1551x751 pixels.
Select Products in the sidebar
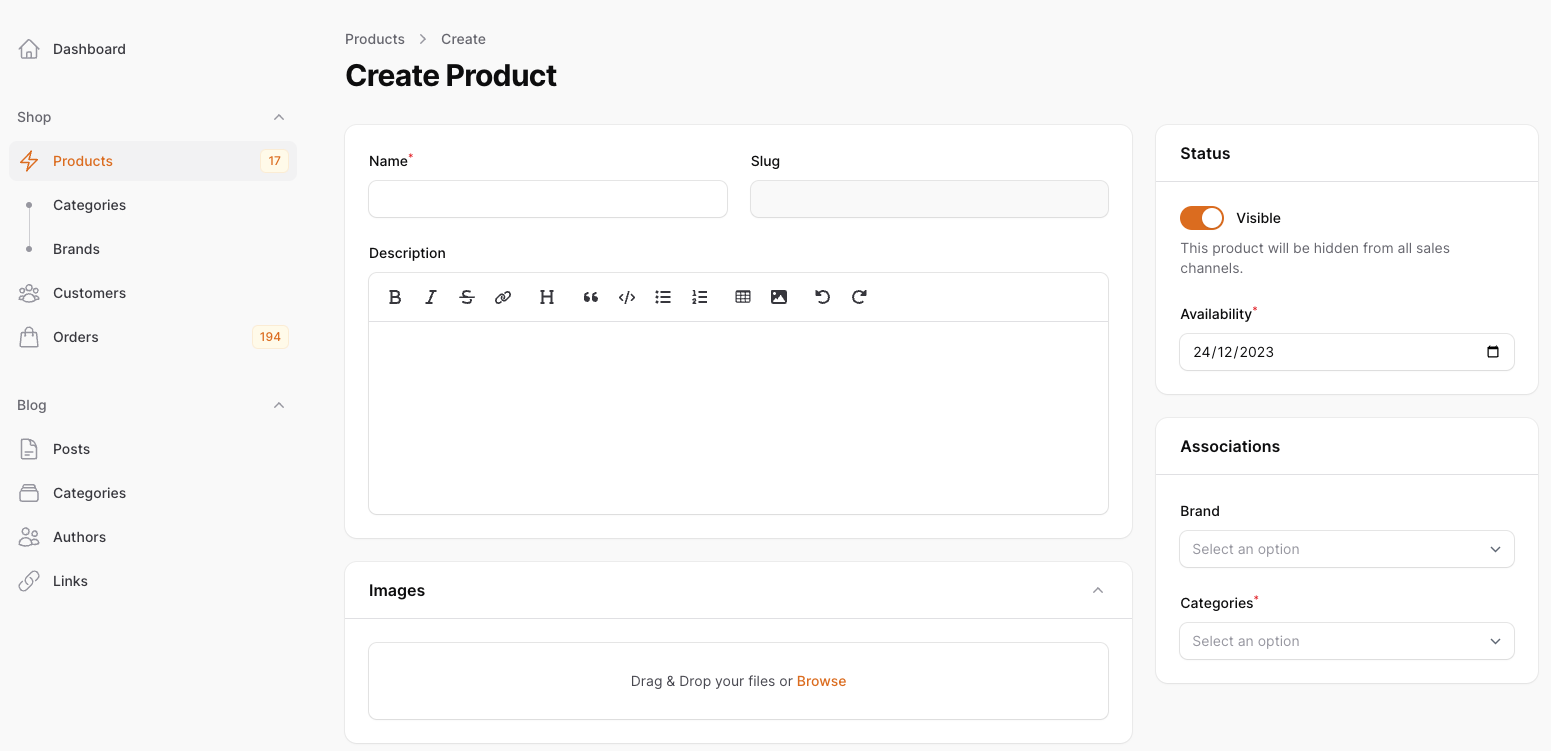[153, 161]
